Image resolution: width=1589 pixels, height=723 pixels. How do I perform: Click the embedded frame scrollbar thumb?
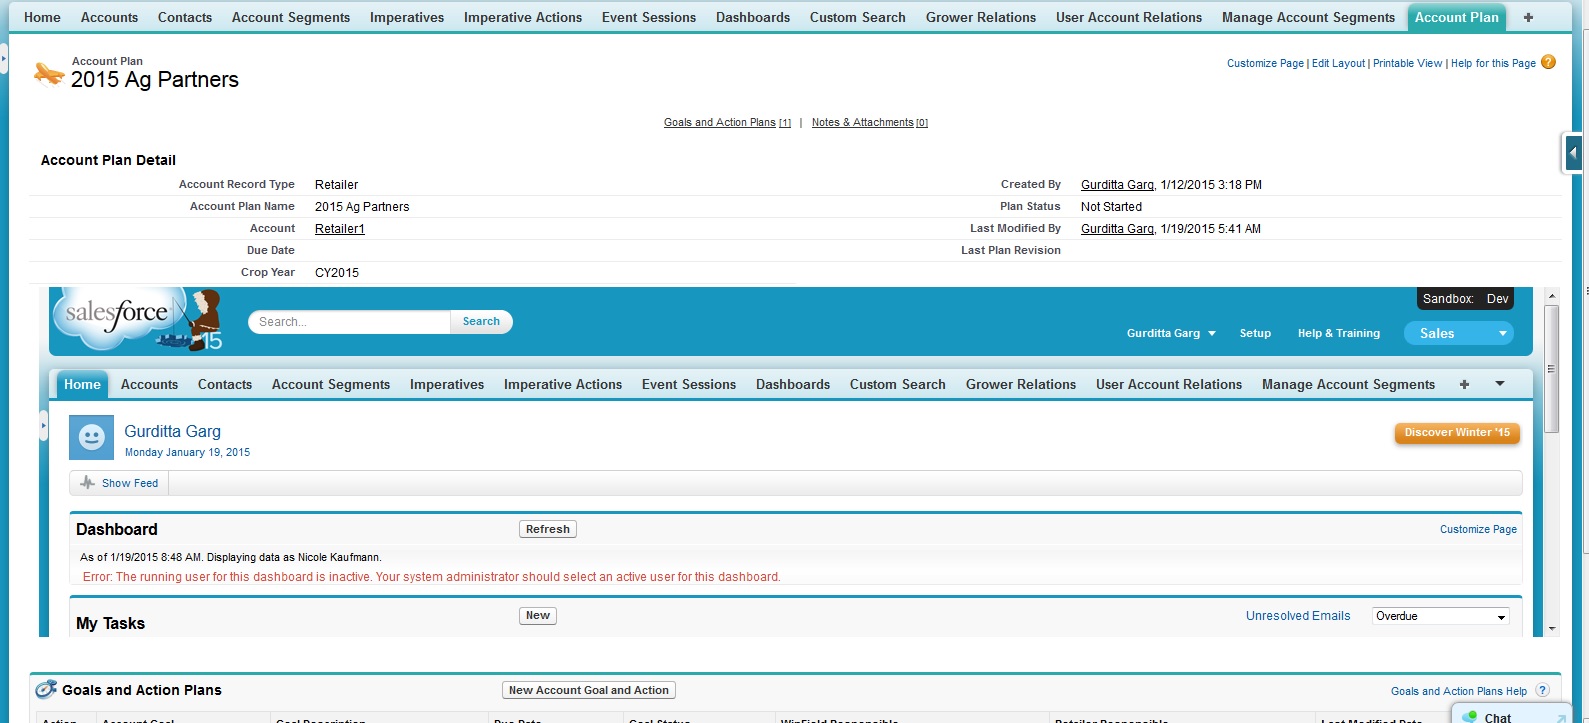click(x=1552, y=368)
